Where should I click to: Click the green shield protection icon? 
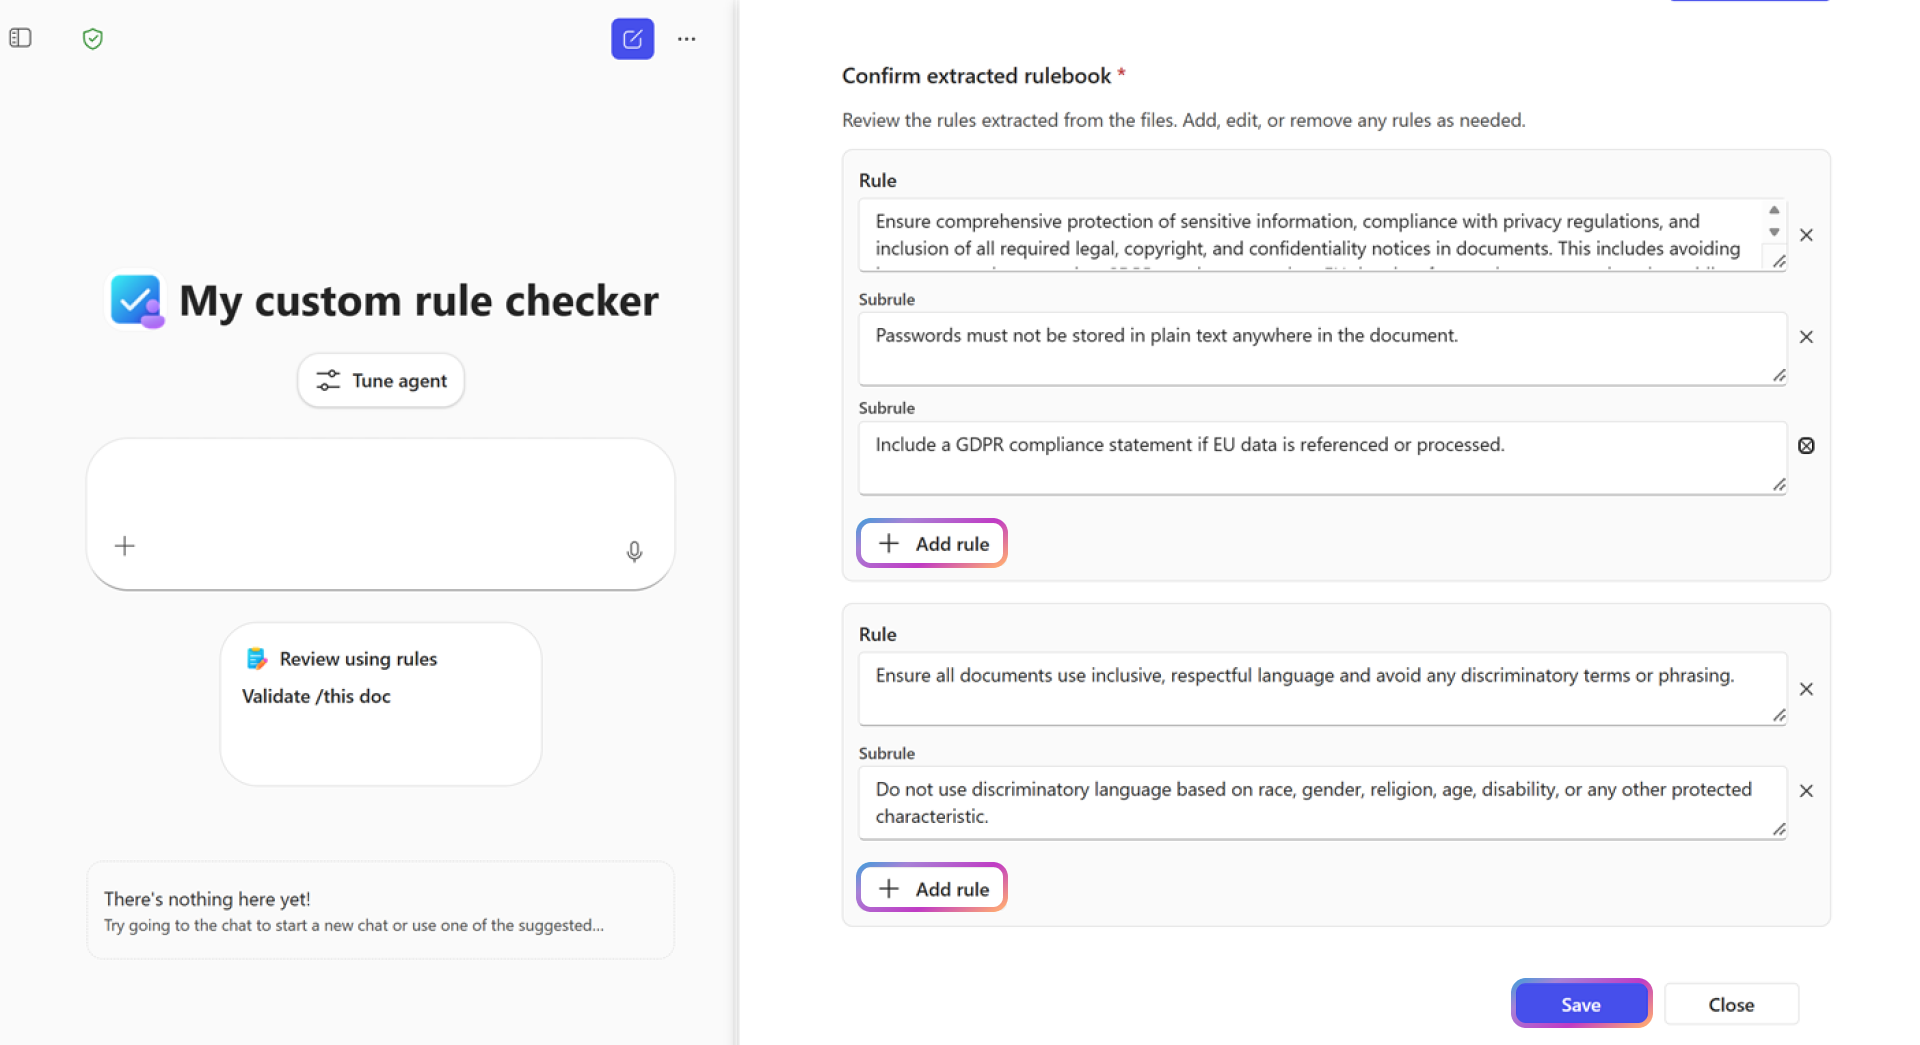coord(93,39)
